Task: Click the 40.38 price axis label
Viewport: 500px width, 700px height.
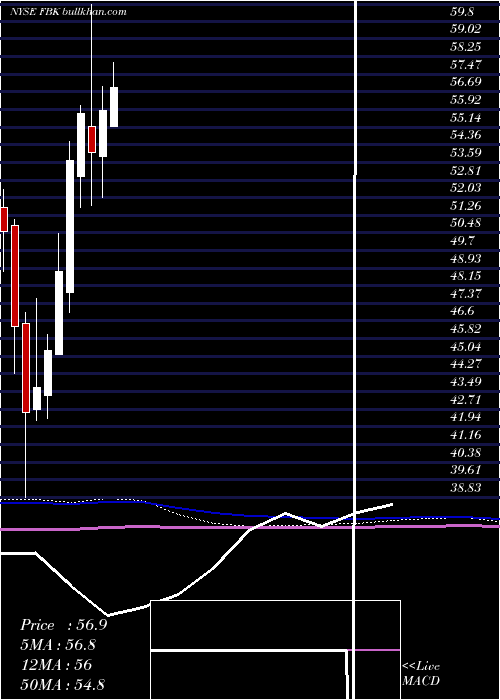Action: [x=465, y=453]
